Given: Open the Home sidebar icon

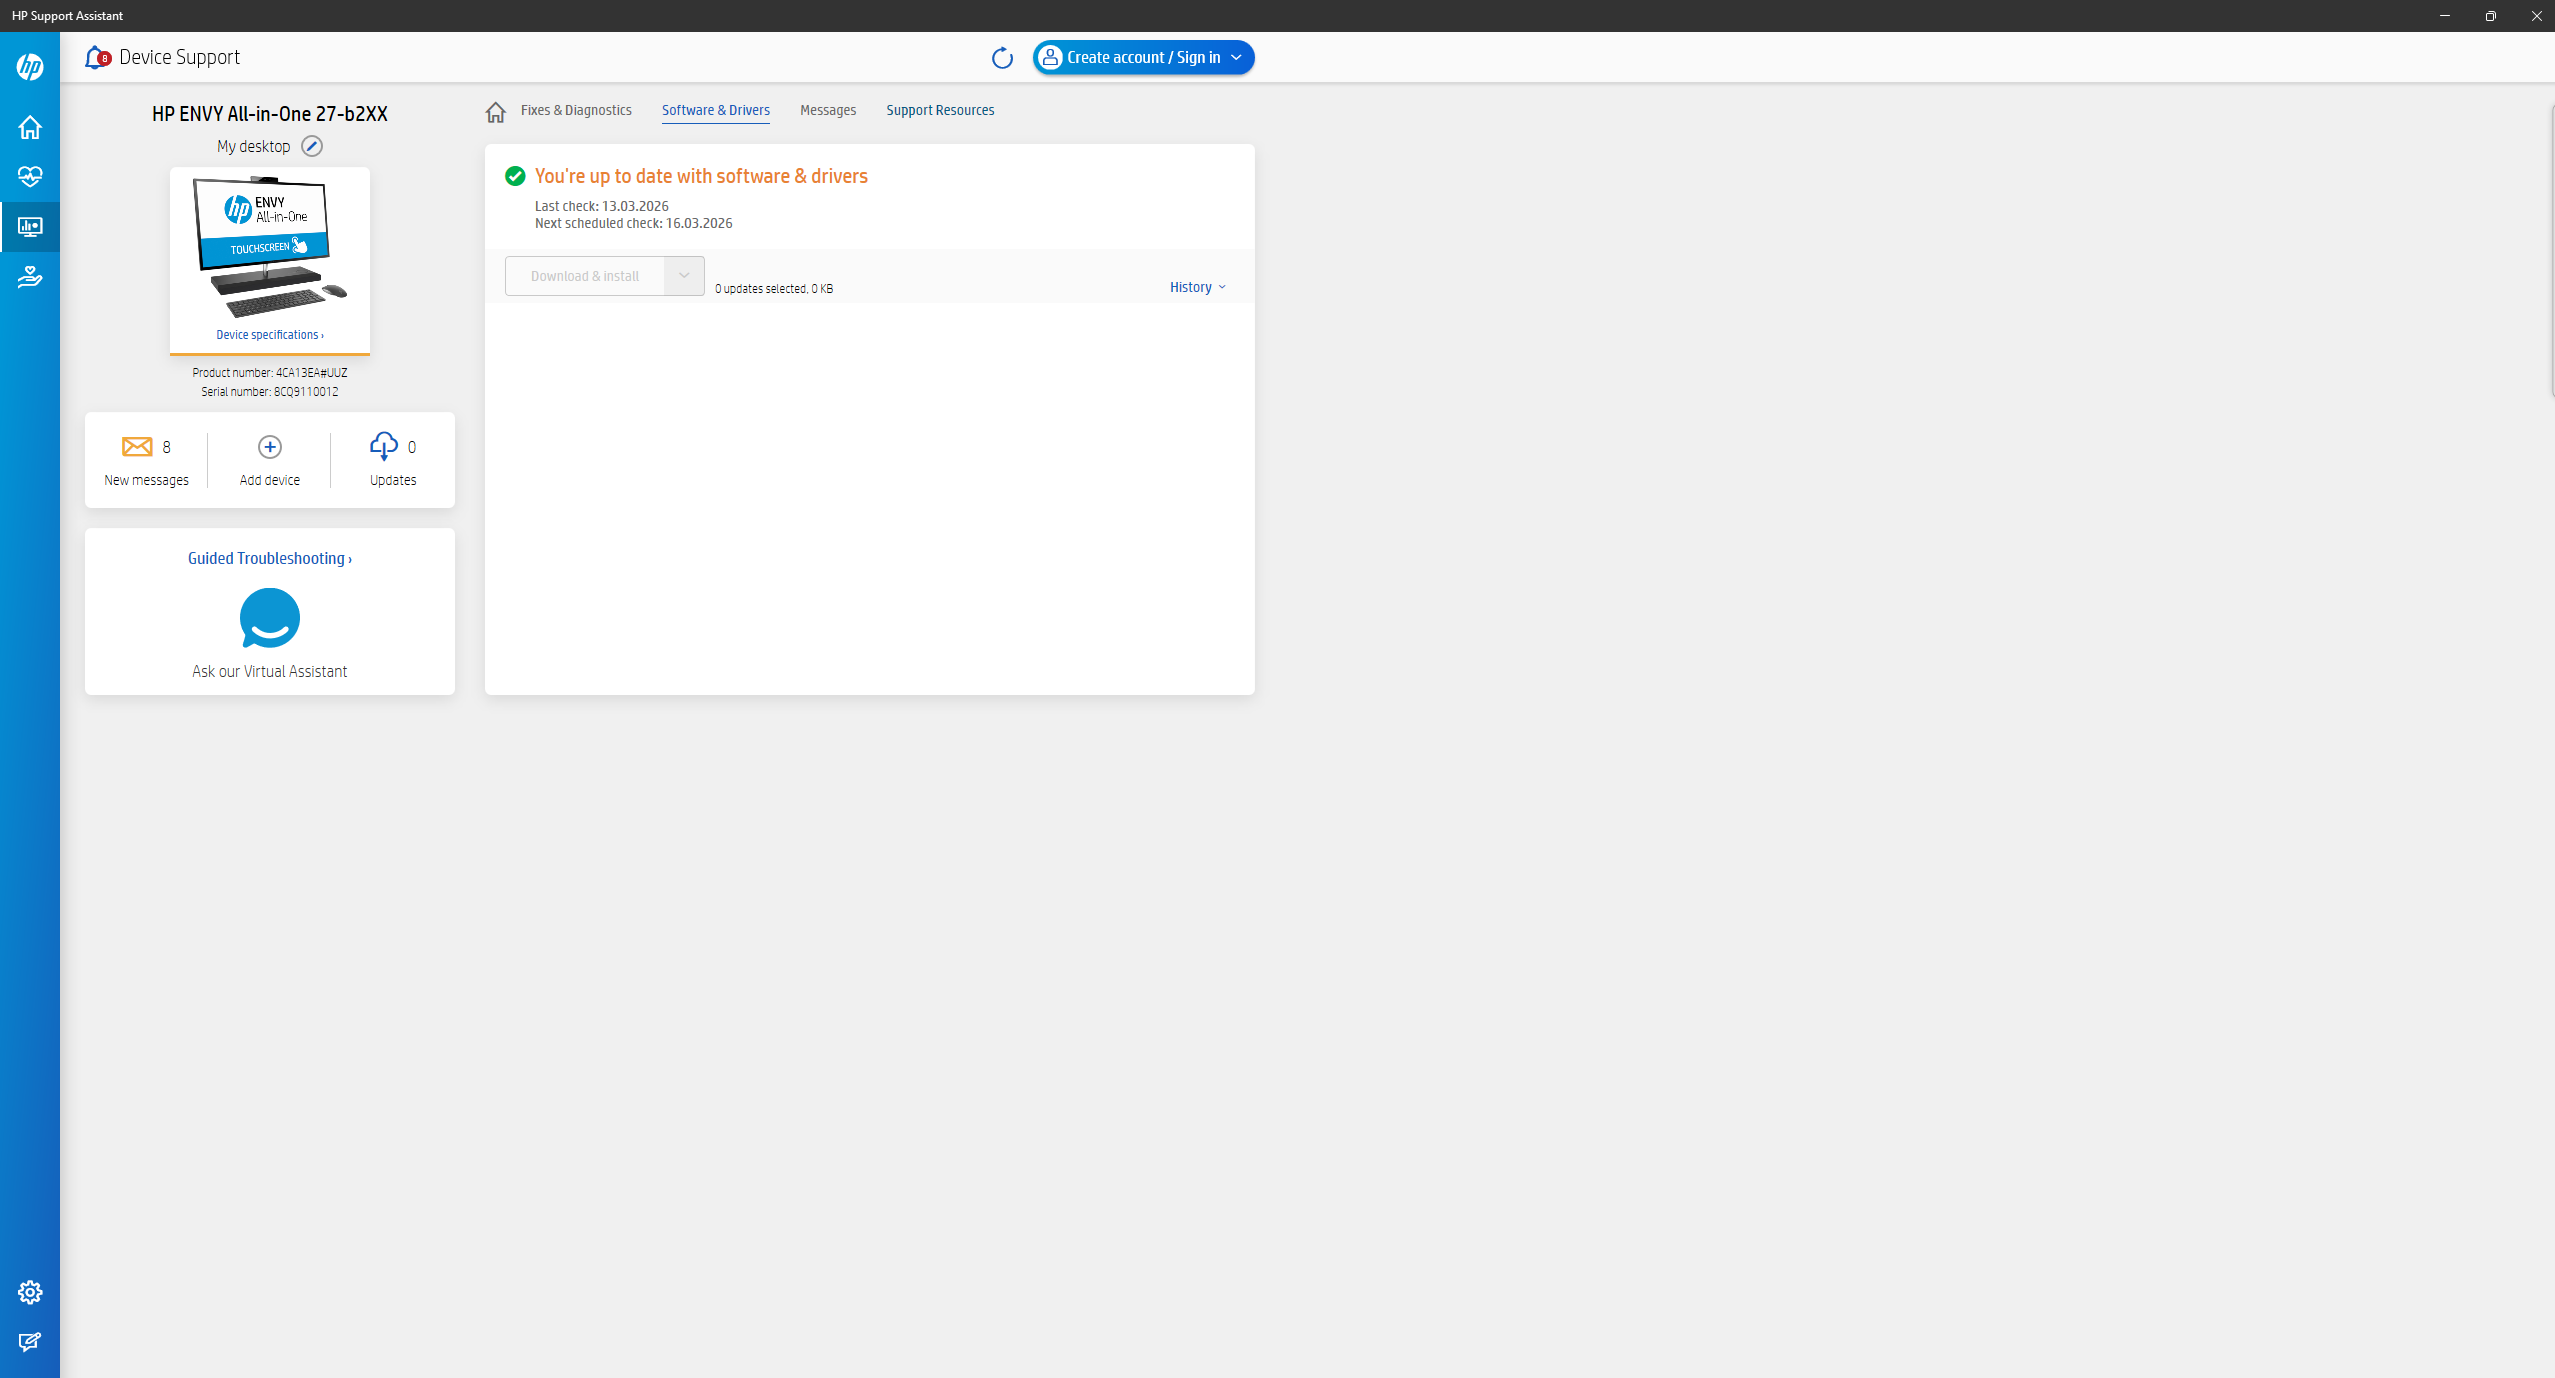Looking at the screenshot, I should [30, 128].
